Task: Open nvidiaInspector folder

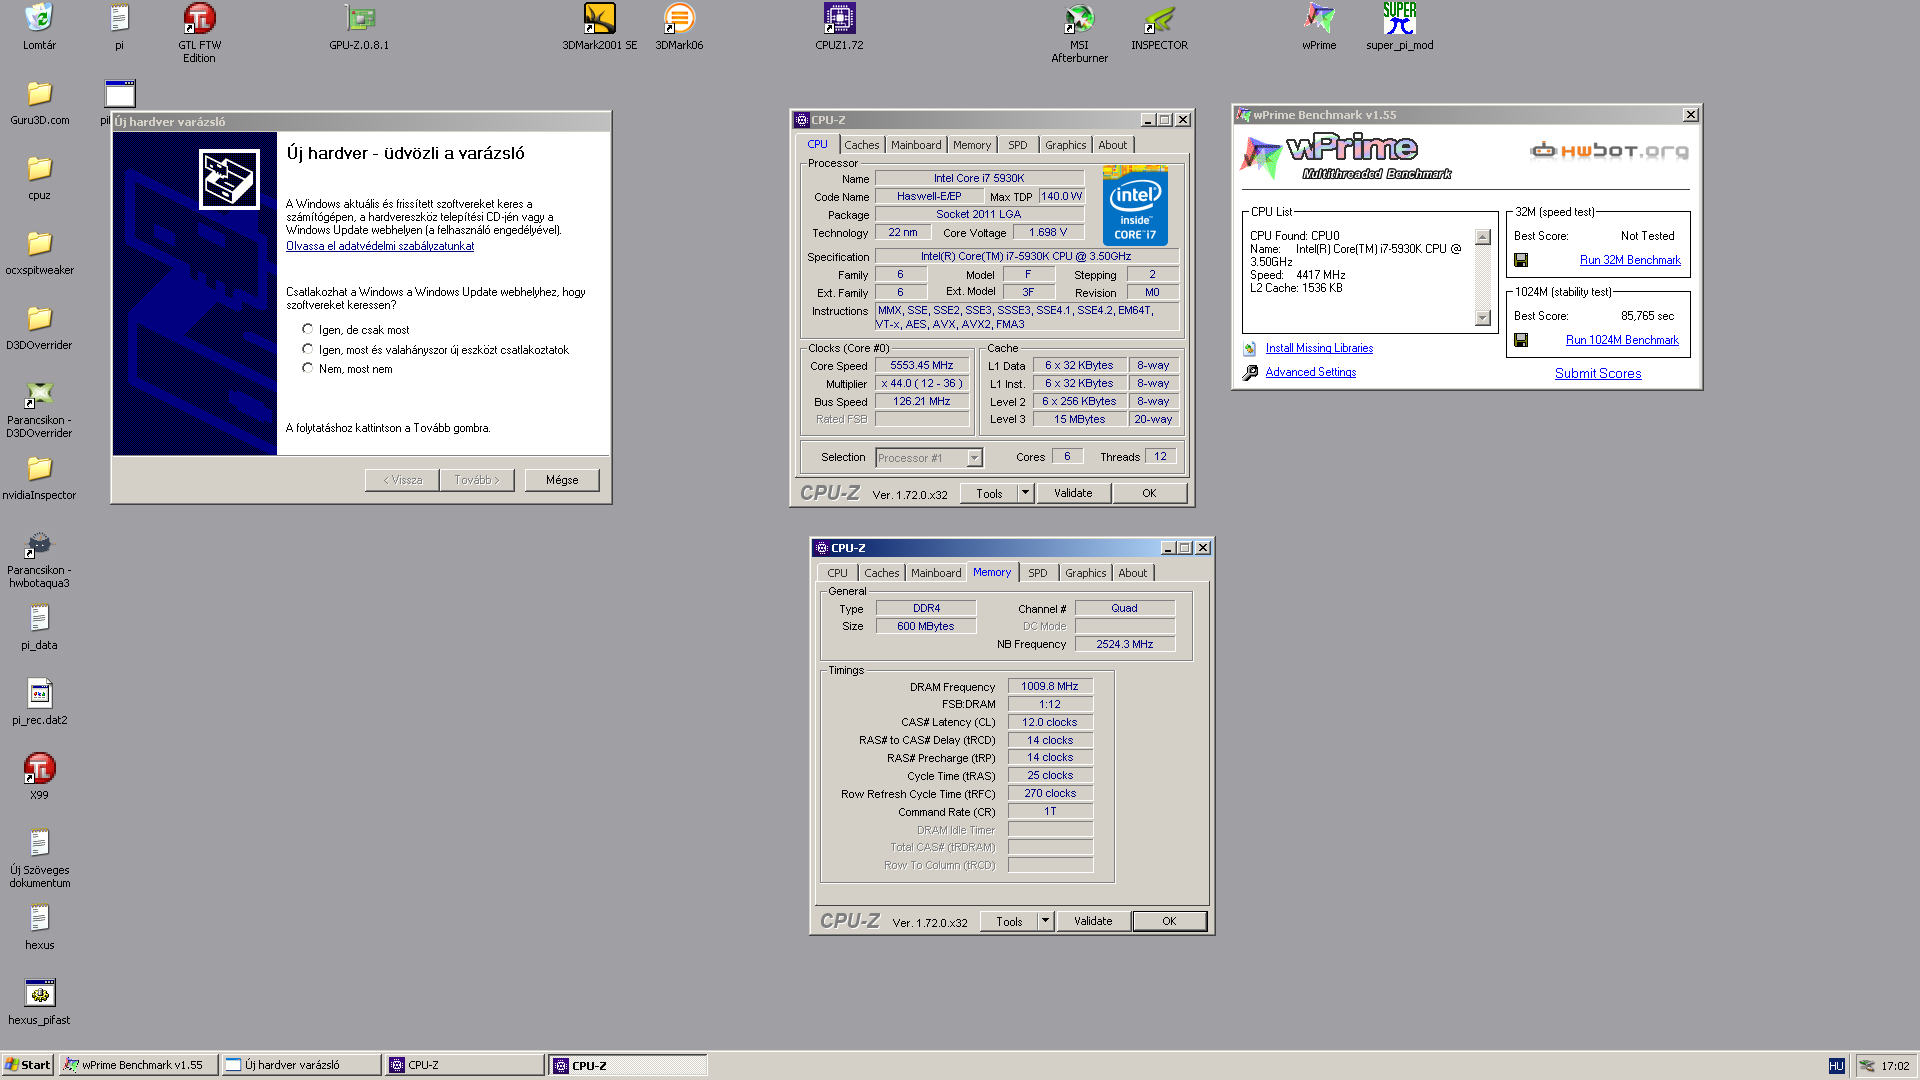Action: [x=39, y=477]
